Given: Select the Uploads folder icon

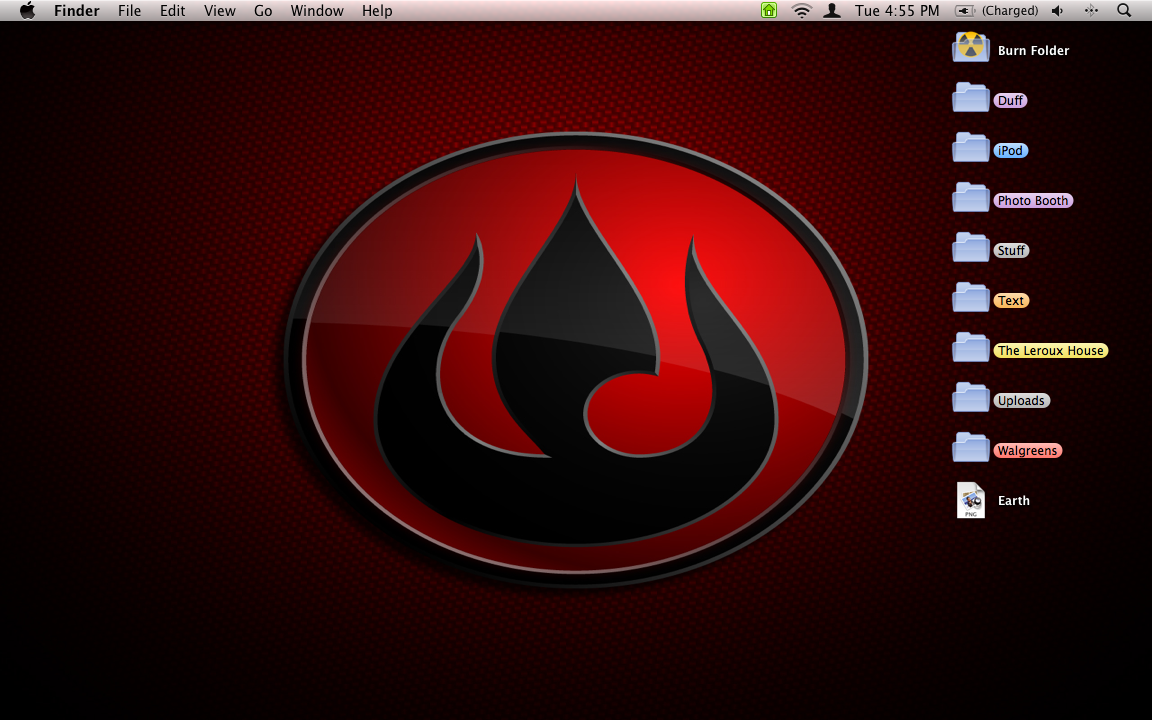Looking at the screenshot, I should click(x=971, y=397).
